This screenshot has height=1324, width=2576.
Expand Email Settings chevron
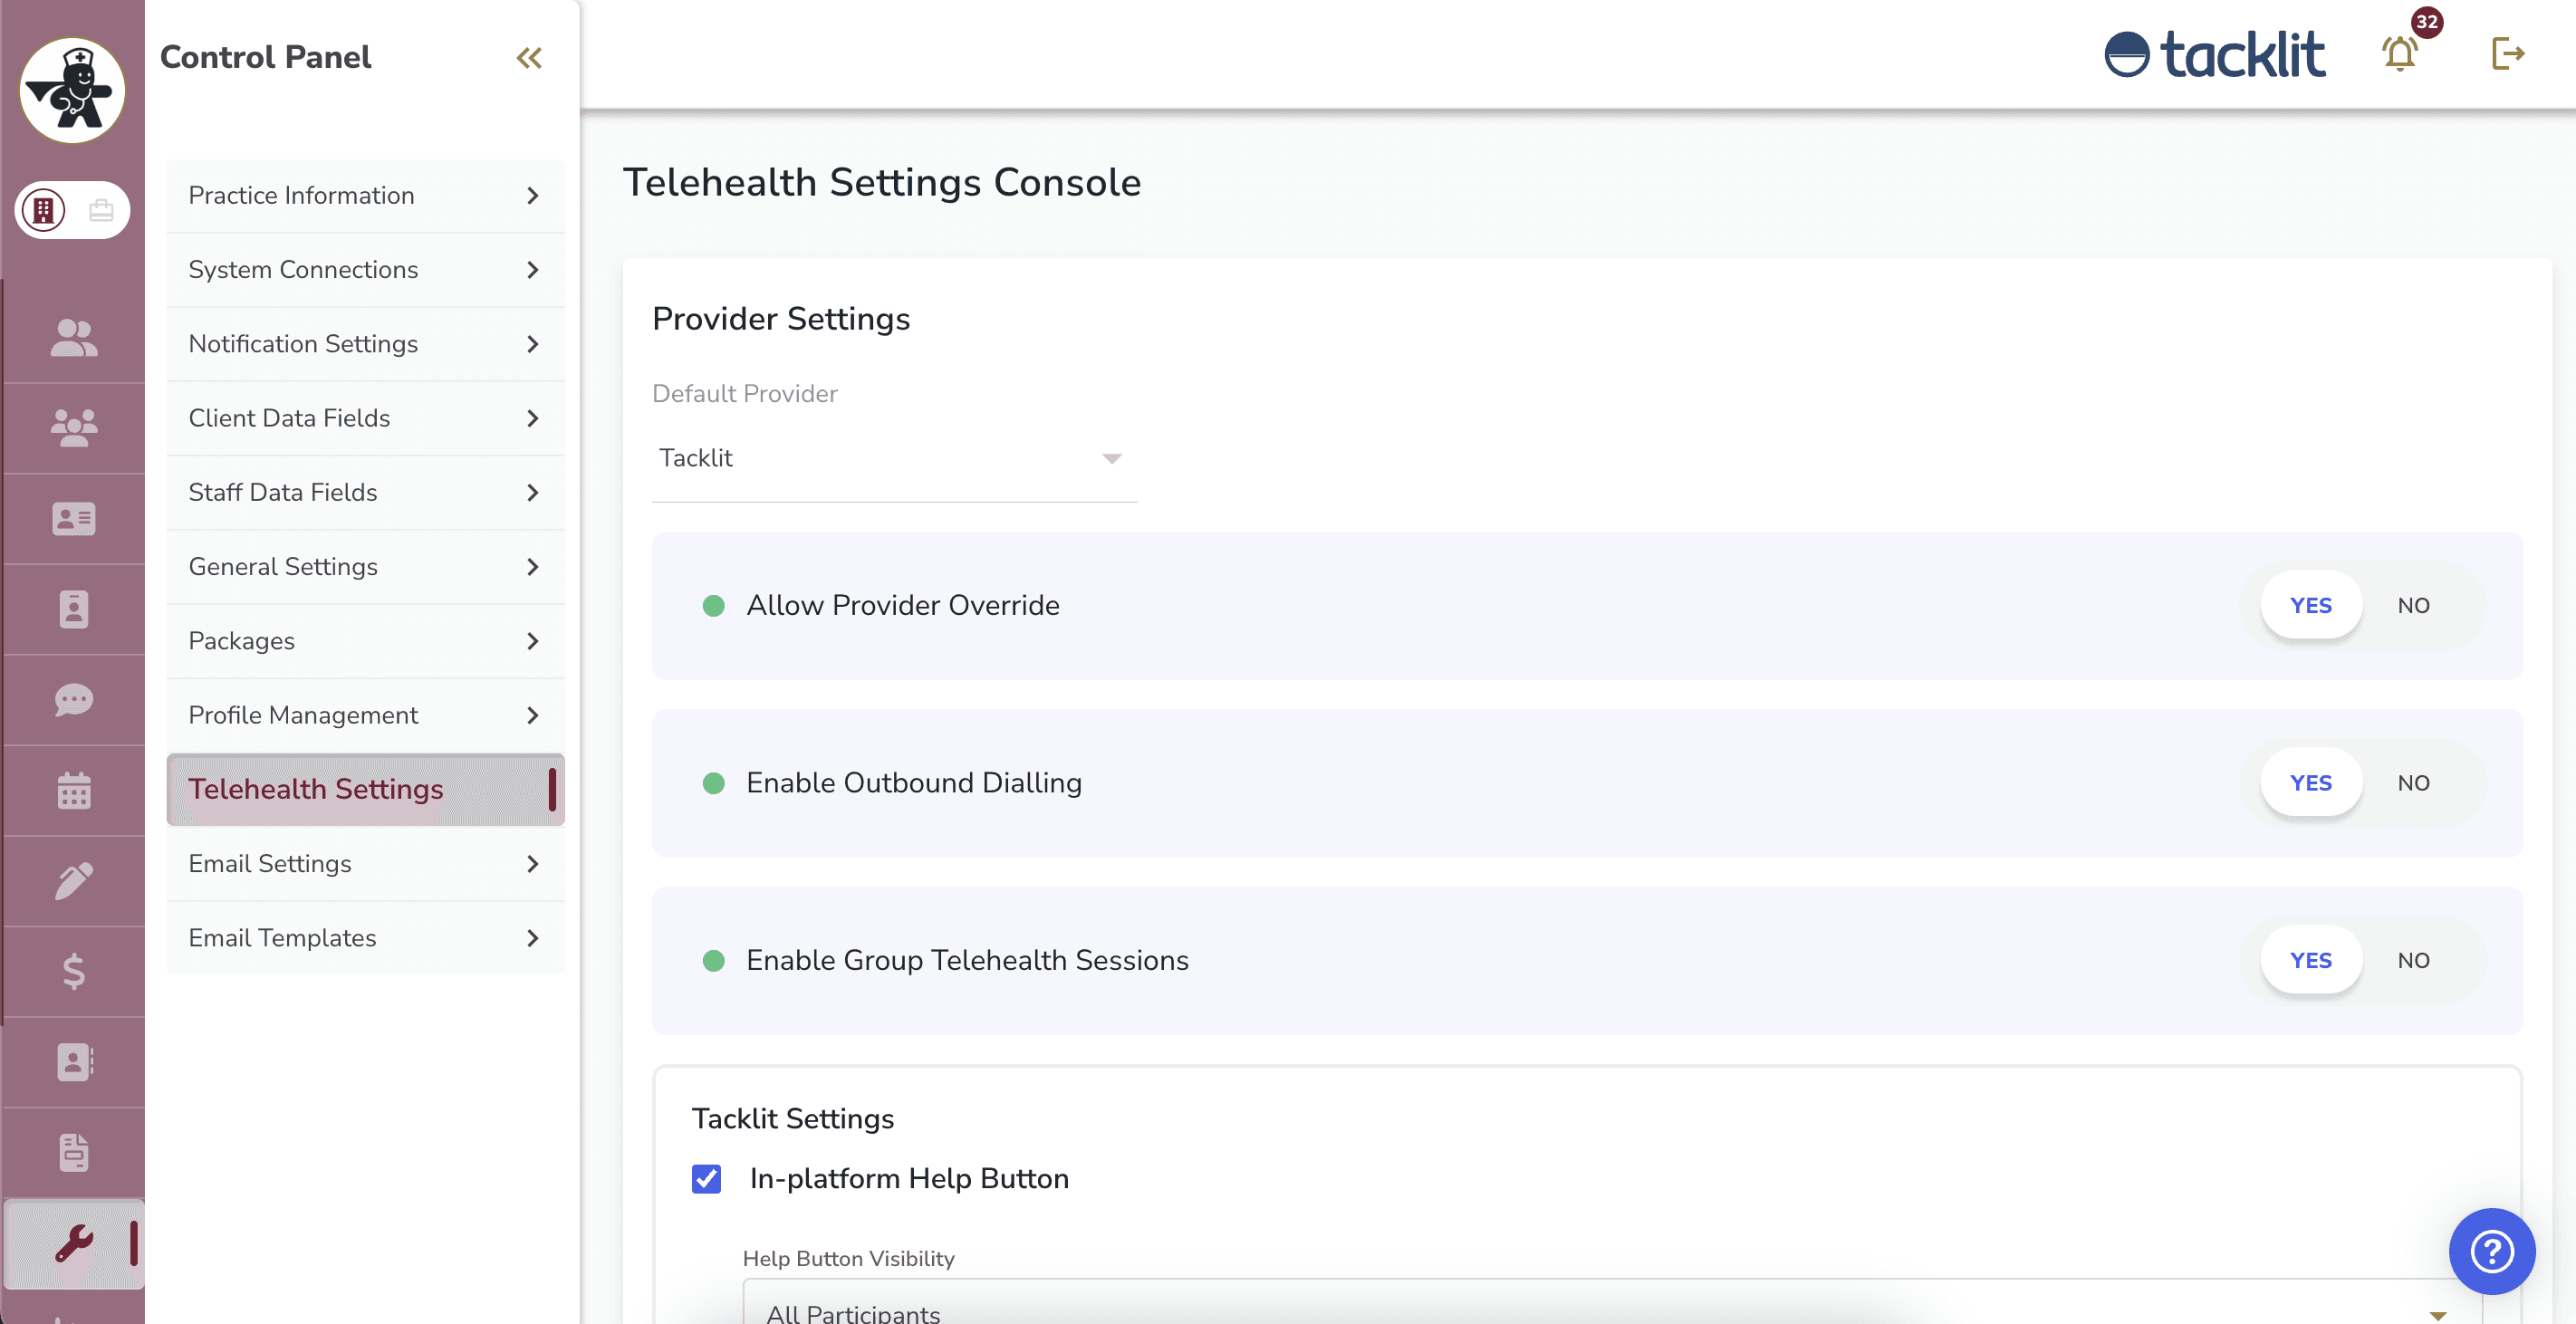[532, 864]
